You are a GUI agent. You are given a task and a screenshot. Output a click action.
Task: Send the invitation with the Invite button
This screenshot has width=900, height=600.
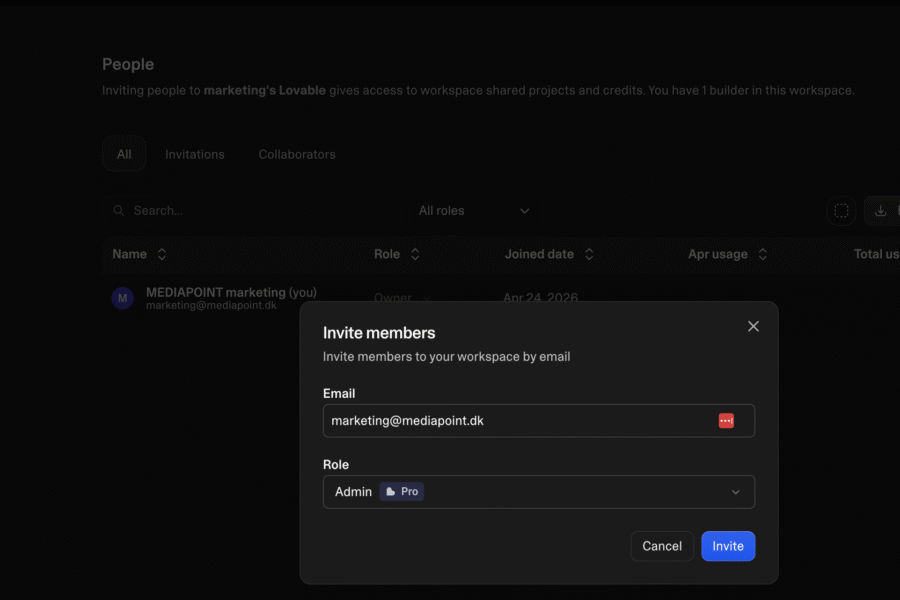[728, 546]
